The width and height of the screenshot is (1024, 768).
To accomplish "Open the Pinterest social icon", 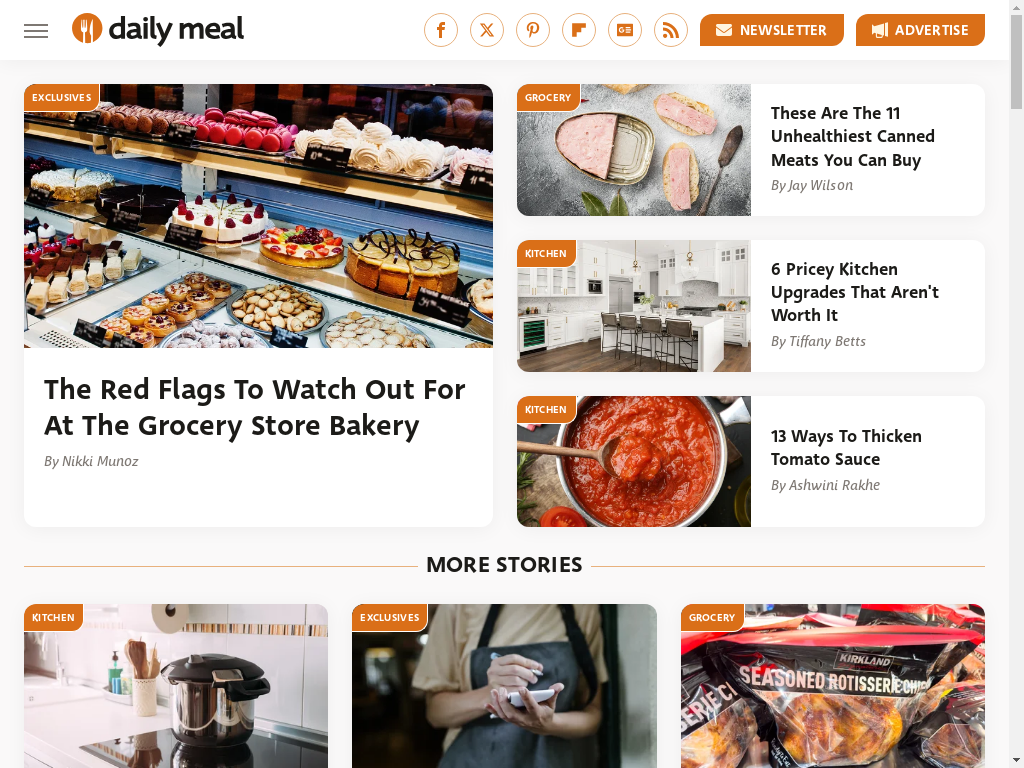I will [x=533, y=30].
